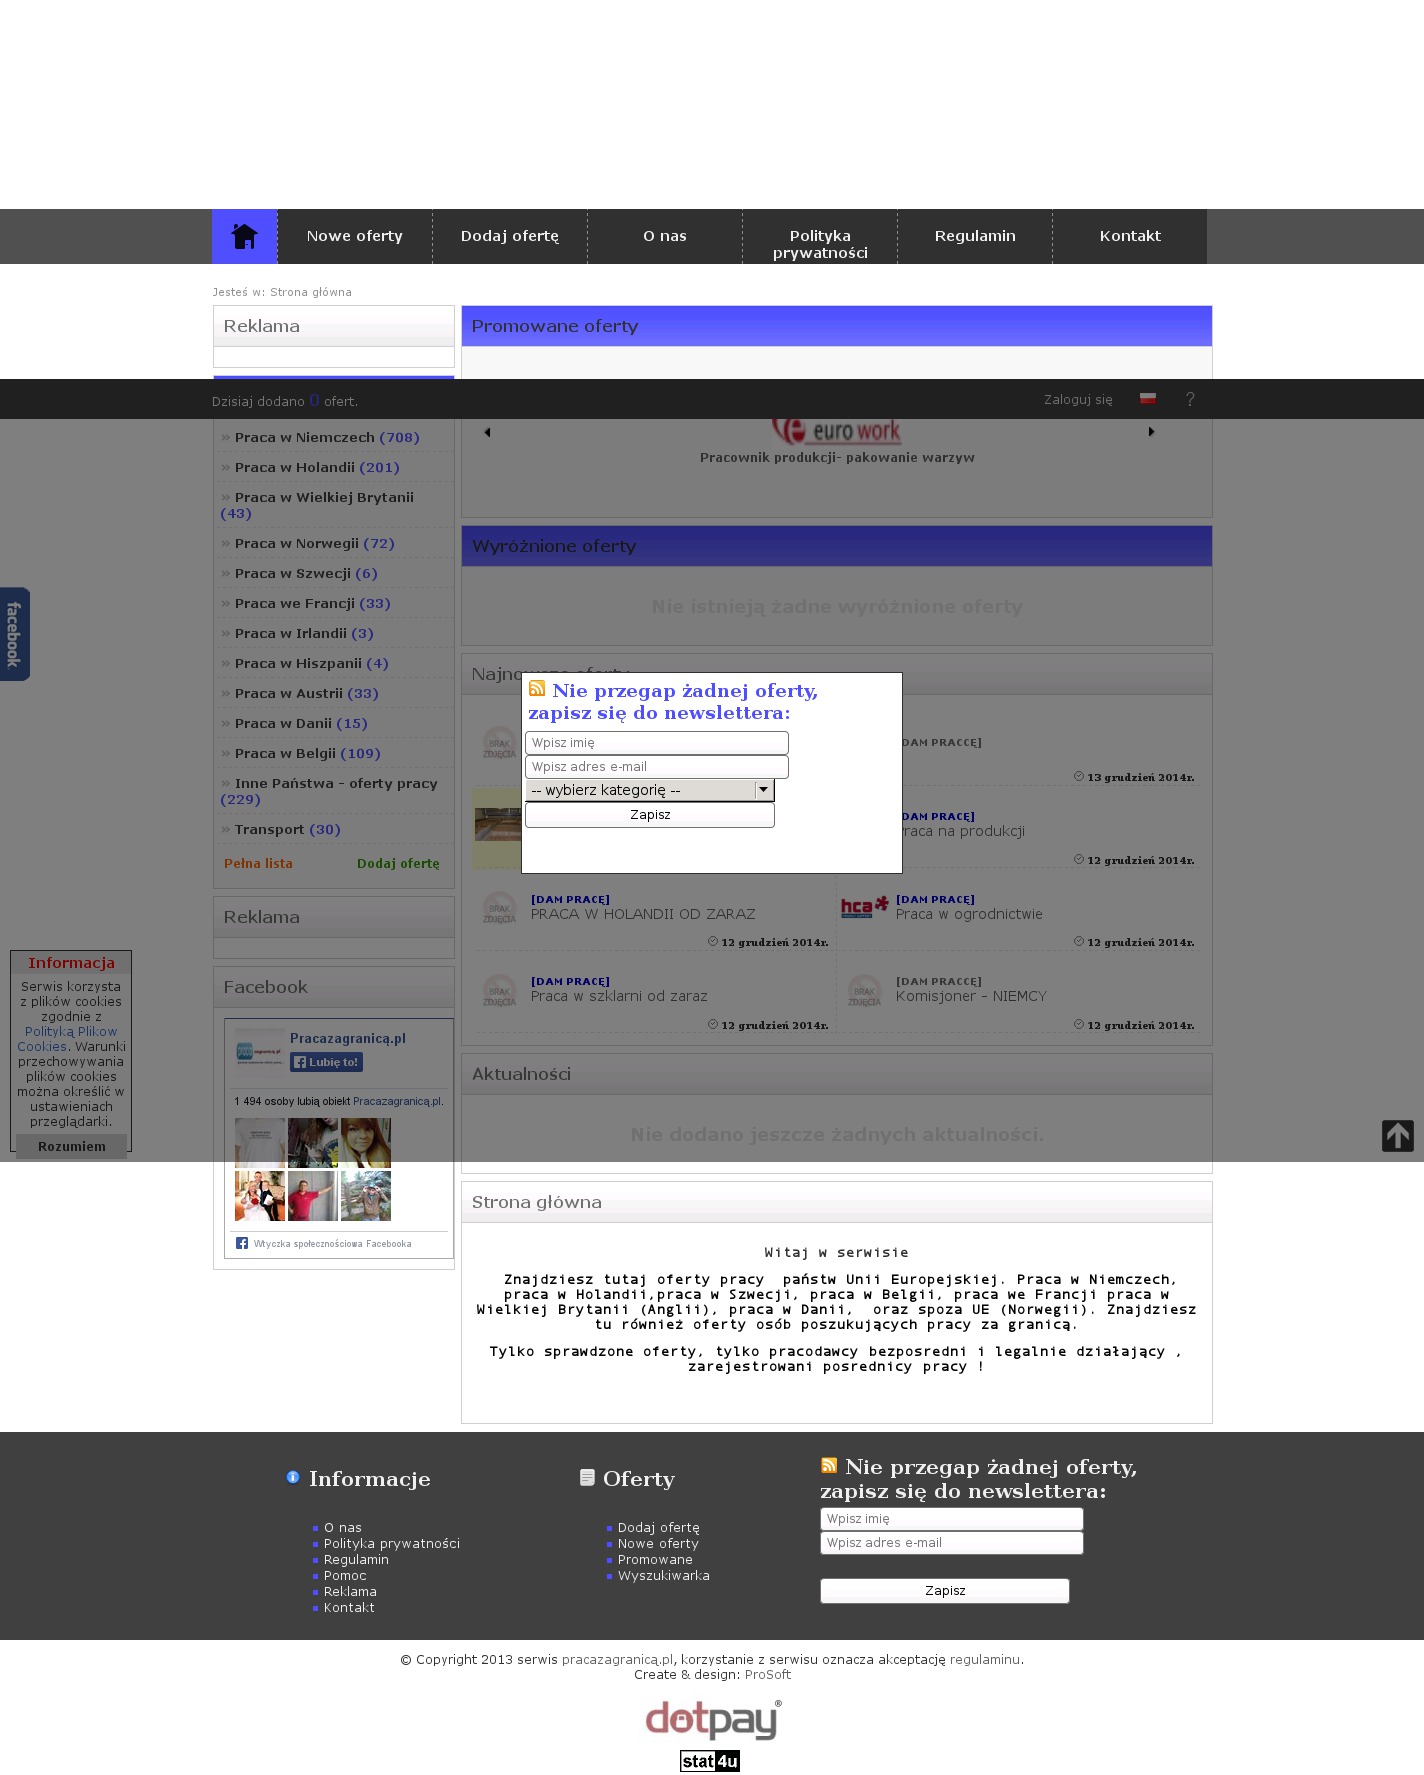This screenshot has height=1775, width=1424.
Task: Click the home icon in navigation bar
Action: (x=244, y=237)
